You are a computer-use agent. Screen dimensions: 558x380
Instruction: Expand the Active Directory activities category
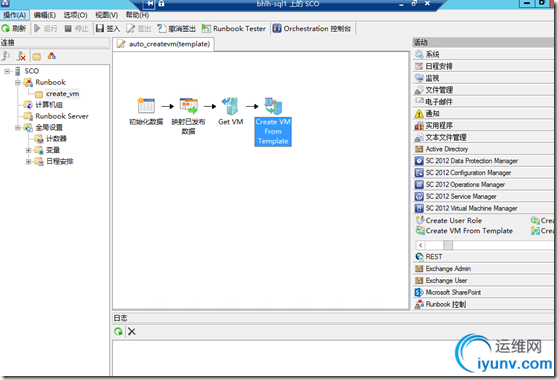[x=483, y=149]
